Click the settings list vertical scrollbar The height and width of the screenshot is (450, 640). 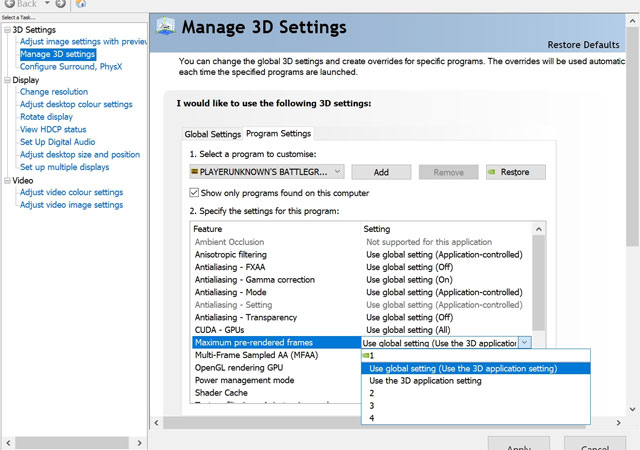click(540, 280)
